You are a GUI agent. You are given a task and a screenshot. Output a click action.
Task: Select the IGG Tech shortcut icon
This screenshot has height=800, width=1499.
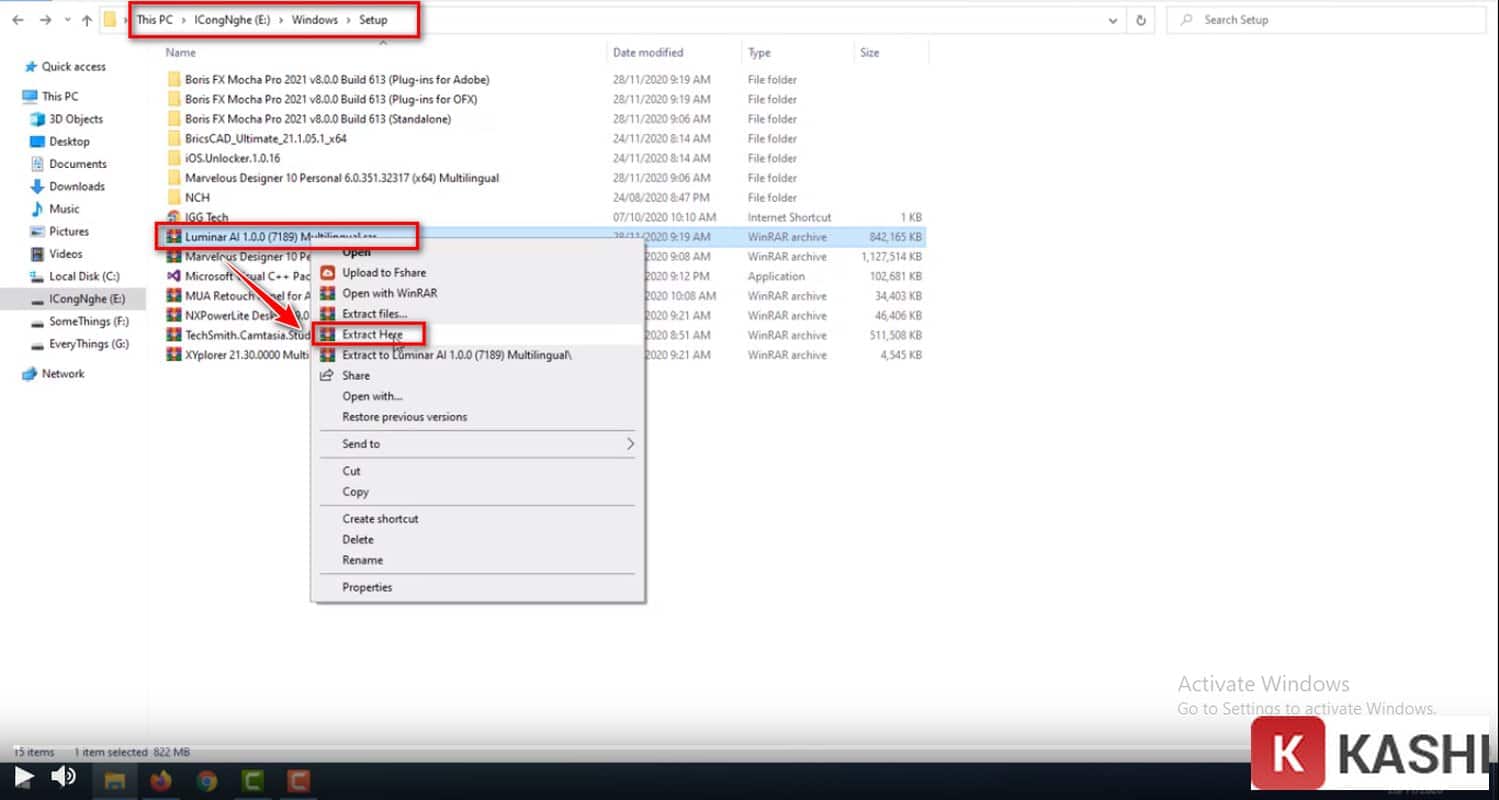coord(174,217)
